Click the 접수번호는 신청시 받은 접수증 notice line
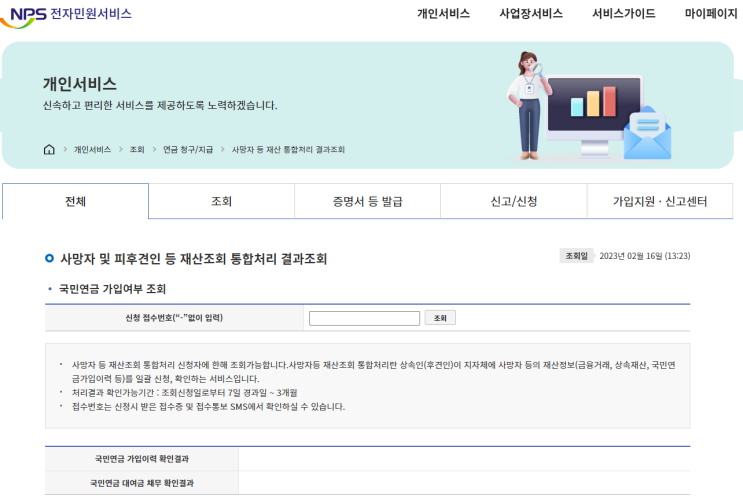 pyautogui.click(x=208, y=407)
